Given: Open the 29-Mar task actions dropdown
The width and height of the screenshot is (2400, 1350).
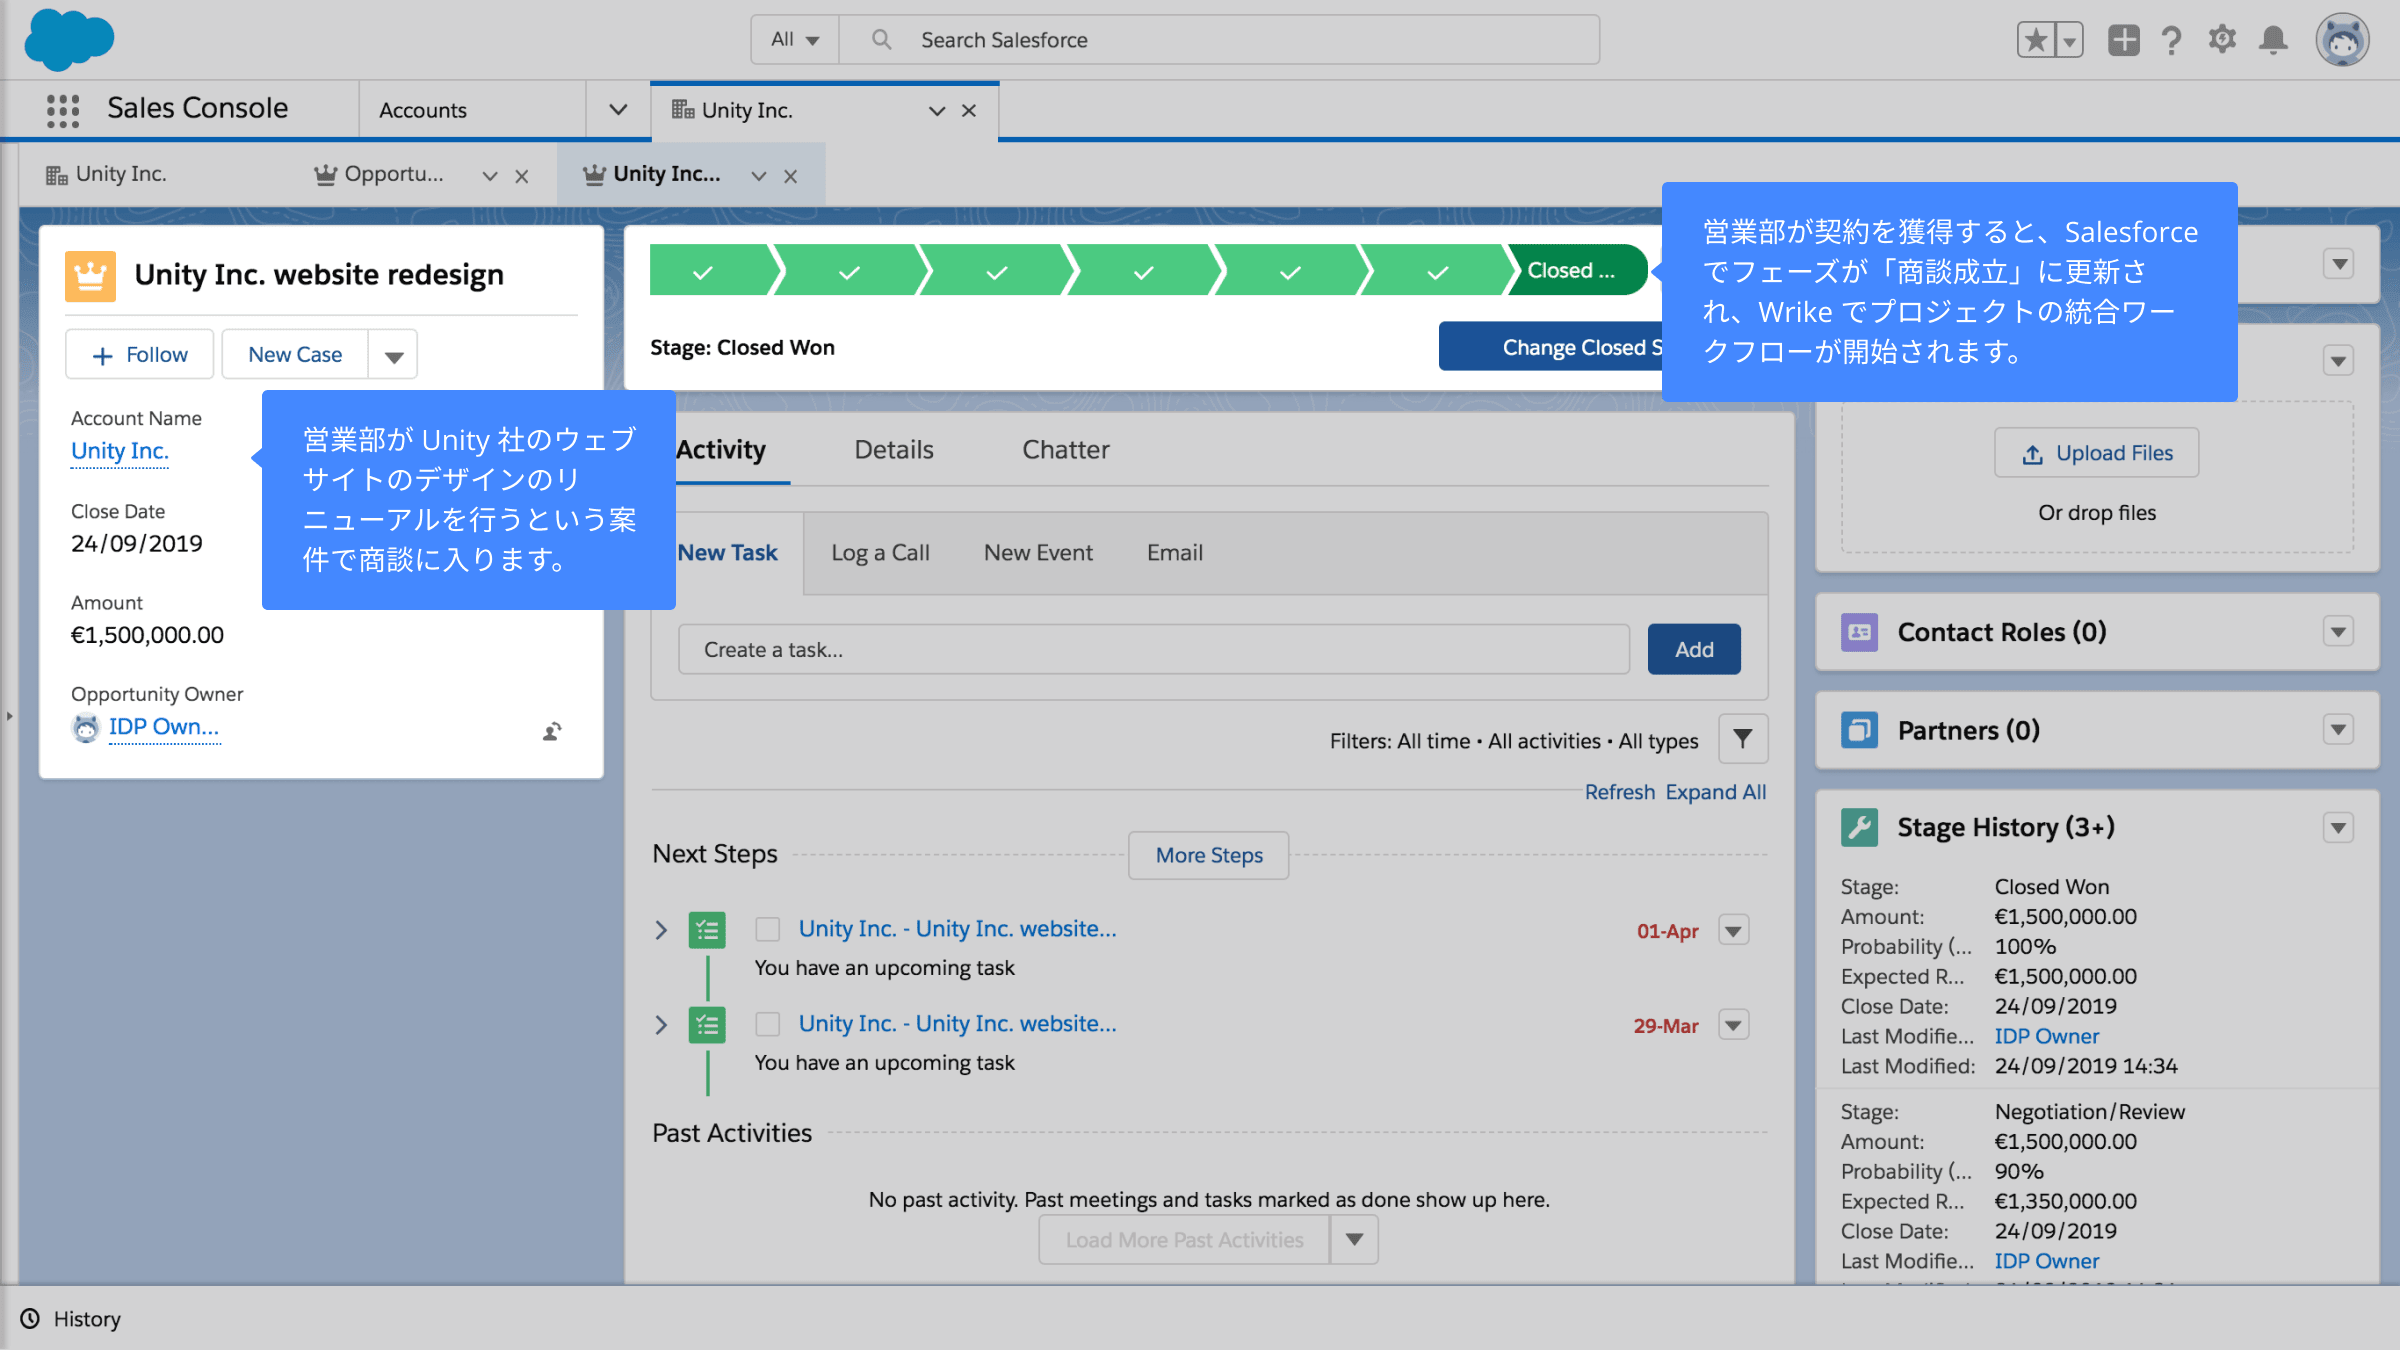Looking at the screenshot, I should point(1734,1025).
